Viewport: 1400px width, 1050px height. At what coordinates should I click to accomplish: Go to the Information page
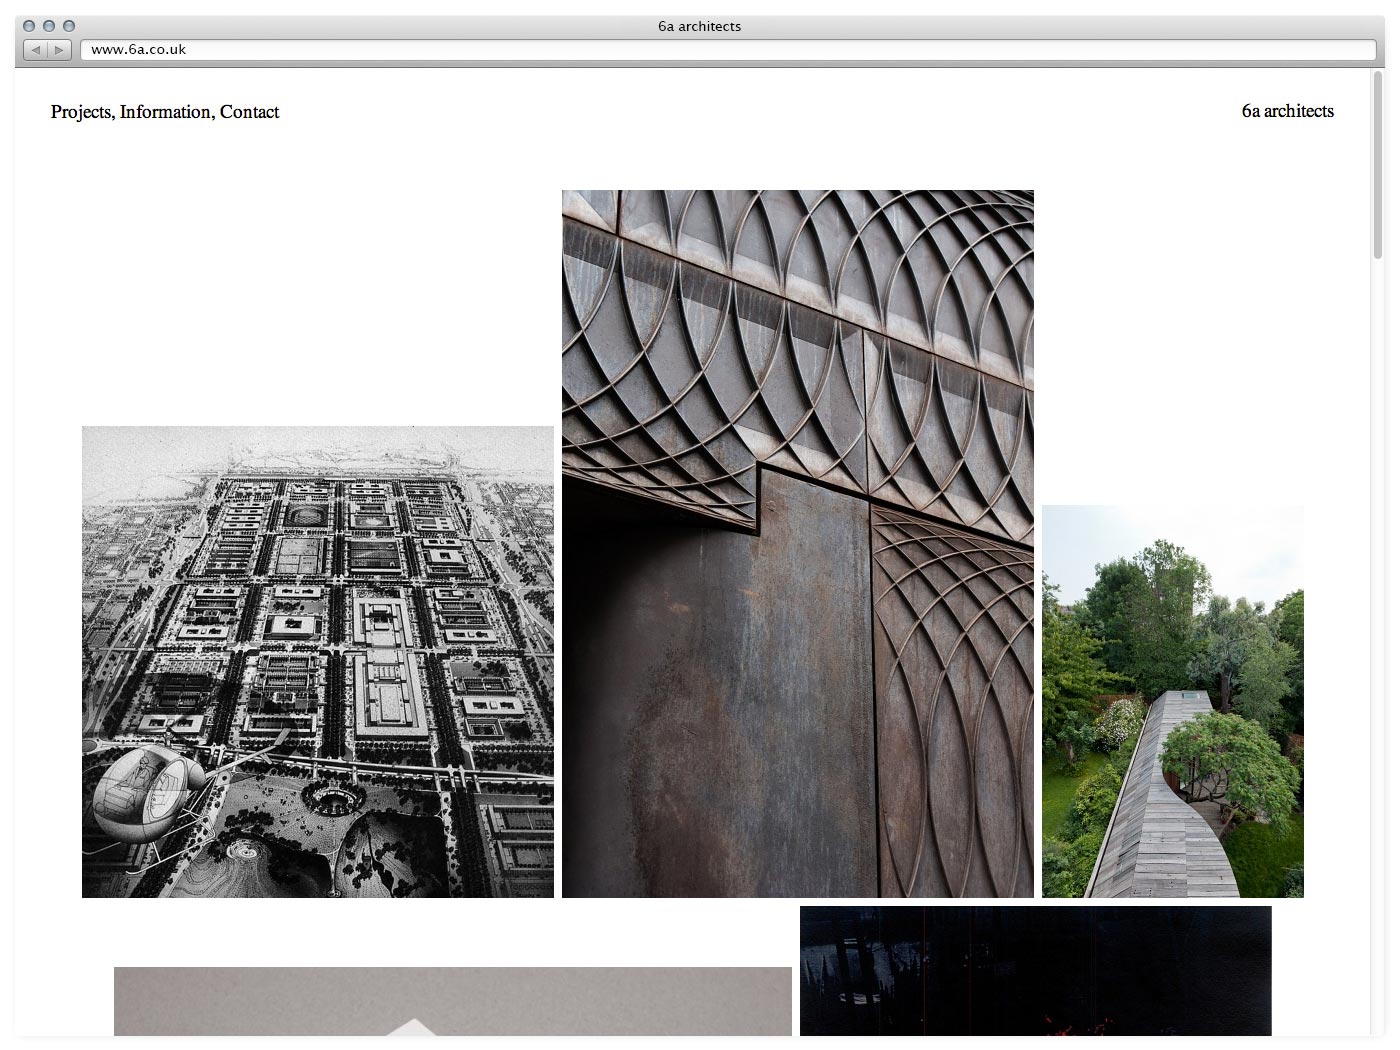(x=165, y=112)
